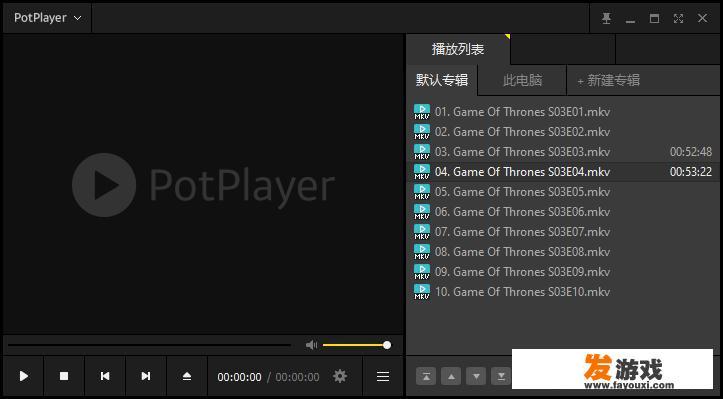The width and height of the screenshot is (723, 399).
Task: Switch to the 播放列表 tab
Action: tap(458, 49)
